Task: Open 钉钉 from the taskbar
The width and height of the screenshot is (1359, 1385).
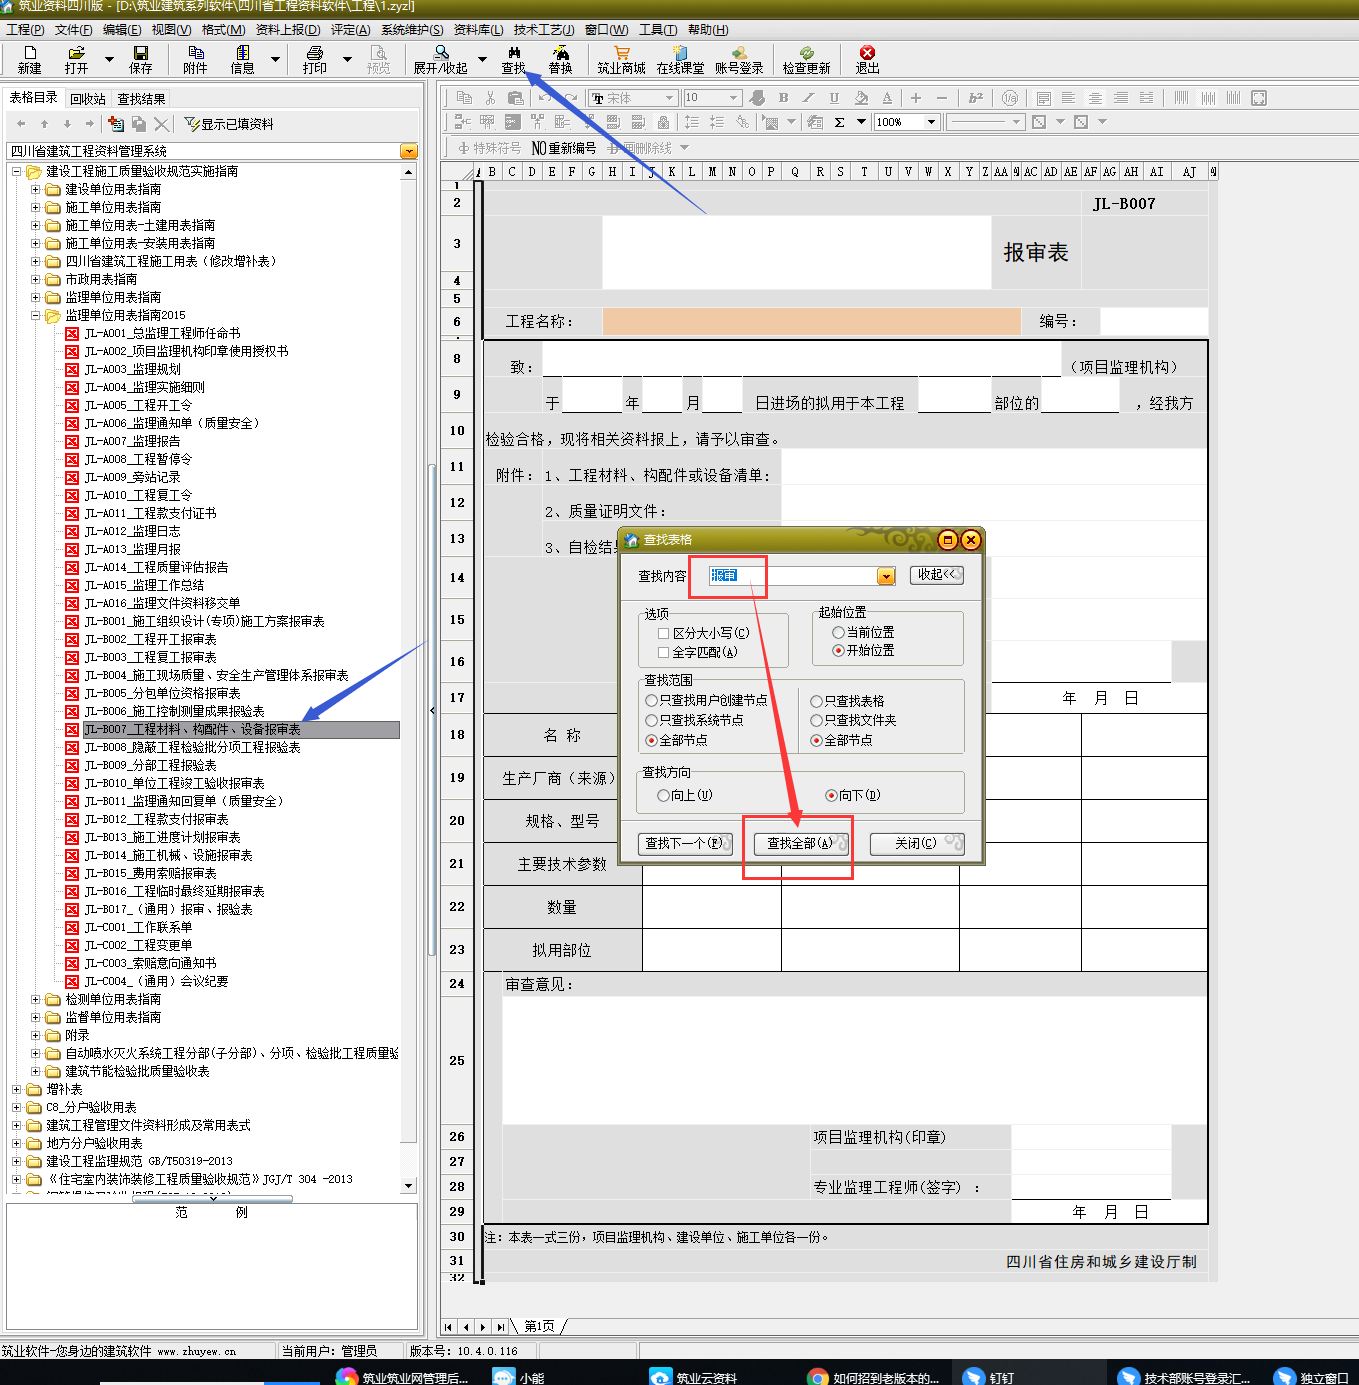Action: coord(990,1377)
